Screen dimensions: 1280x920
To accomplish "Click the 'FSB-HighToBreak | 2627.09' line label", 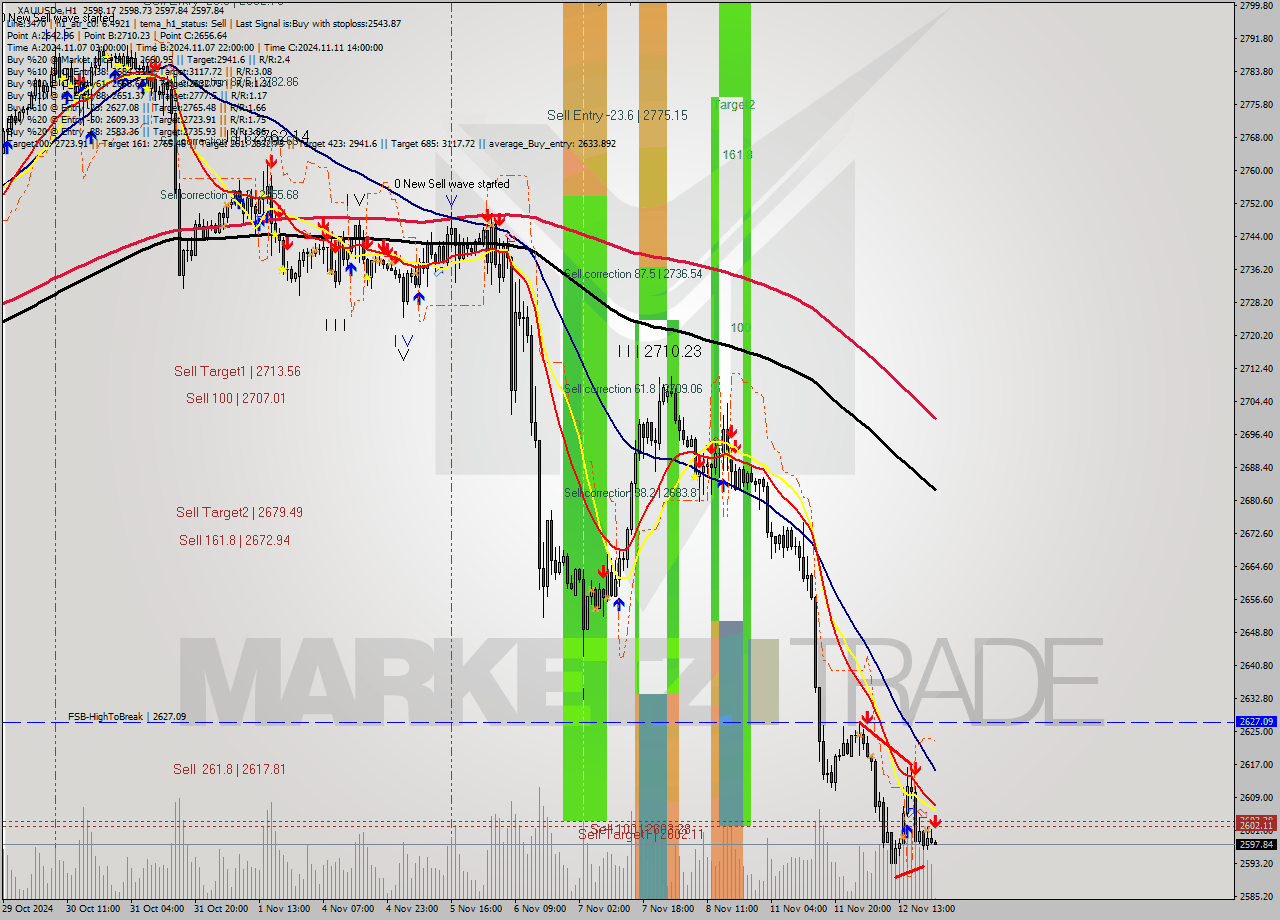I will [127, 716].
